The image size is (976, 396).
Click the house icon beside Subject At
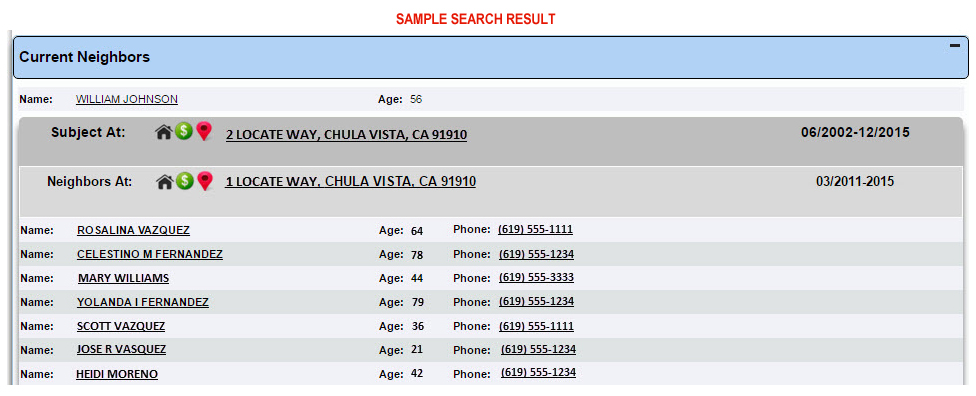click(163, 132)
